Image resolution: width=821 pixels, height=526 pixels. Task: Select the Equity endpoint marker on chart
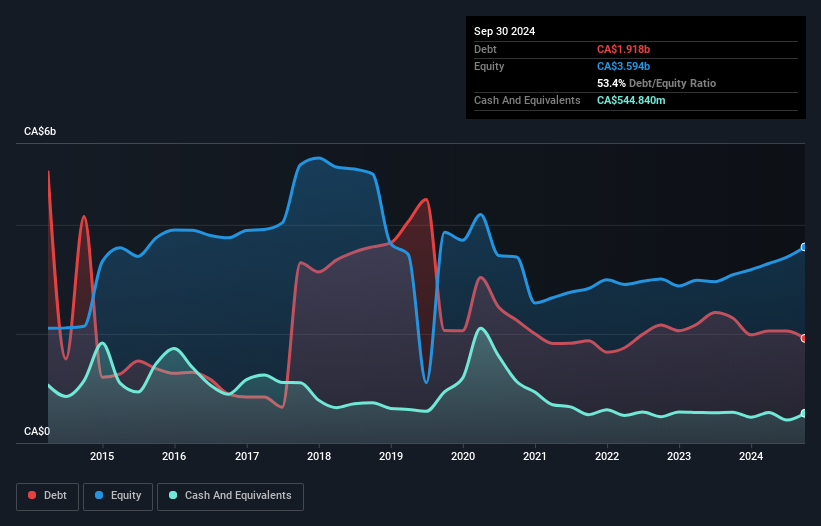[x=804, y=247]
